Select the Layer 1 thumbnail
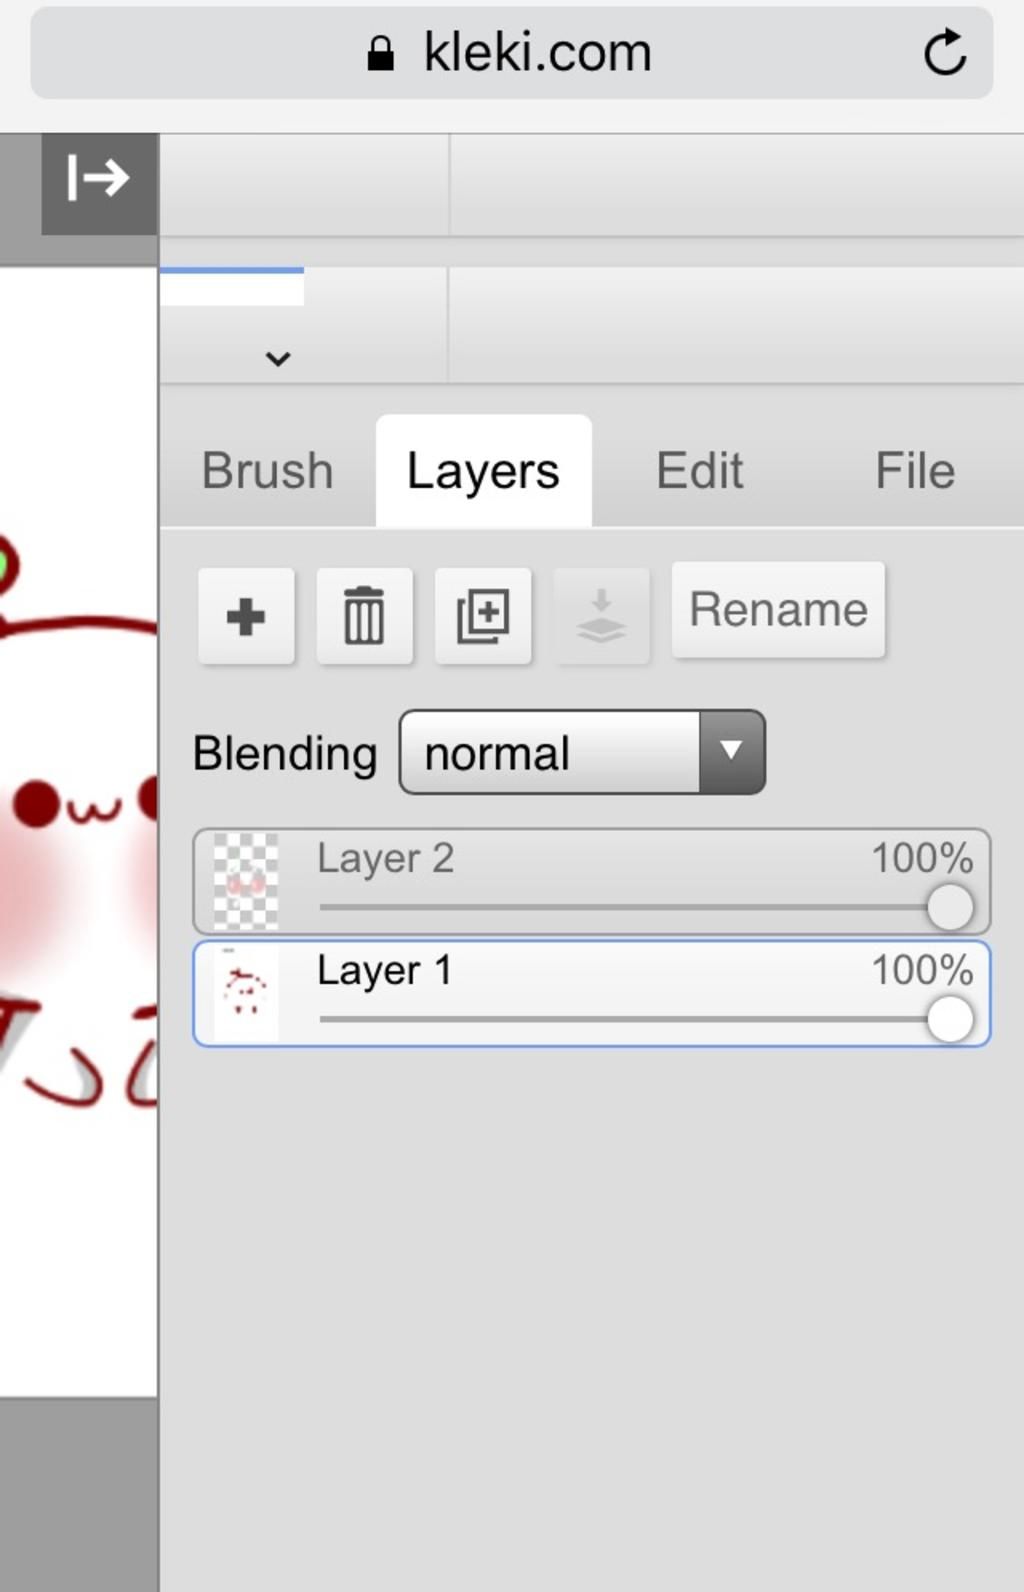Screen dimensions: 1024x1592 (x=246, y=994)
